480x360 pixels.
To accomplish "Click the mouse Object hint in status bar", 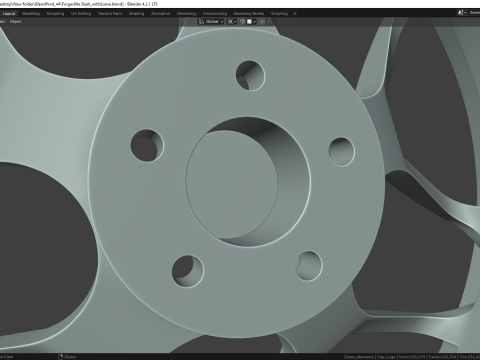I will point(67,357).
